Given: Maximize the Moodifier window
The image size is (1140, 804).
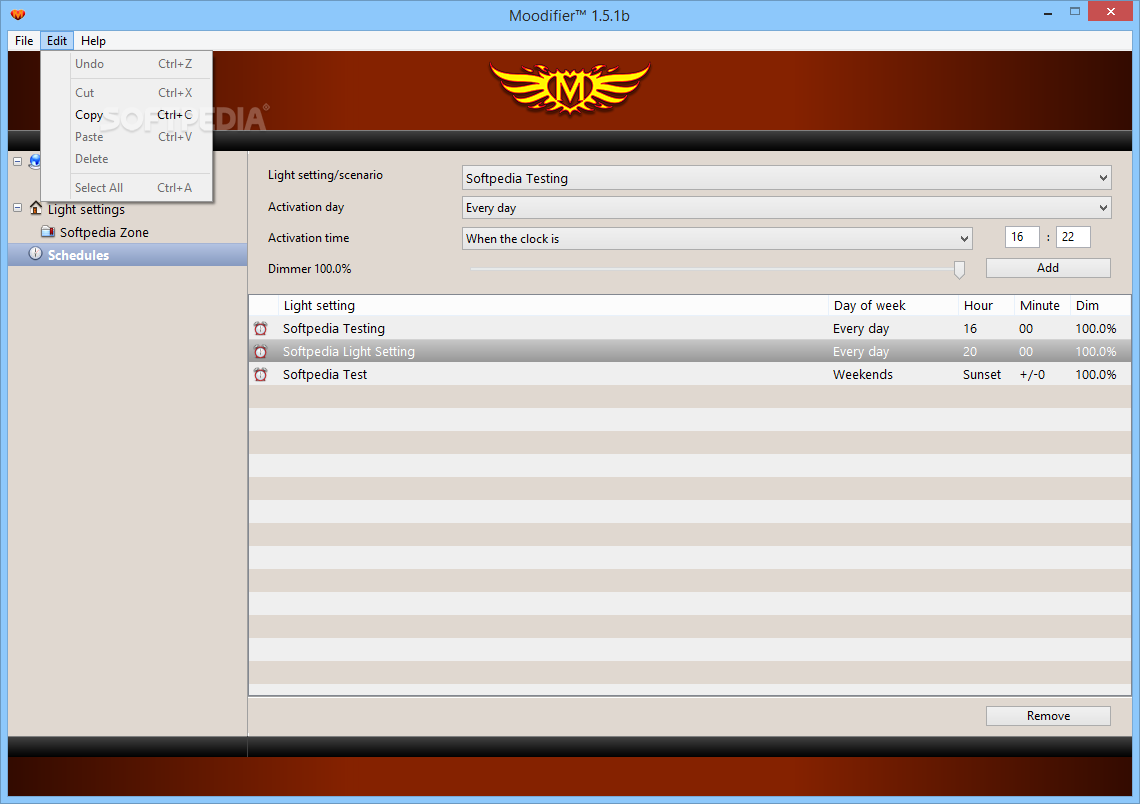Looking at the screenshot, I should tap(1075, 12).
